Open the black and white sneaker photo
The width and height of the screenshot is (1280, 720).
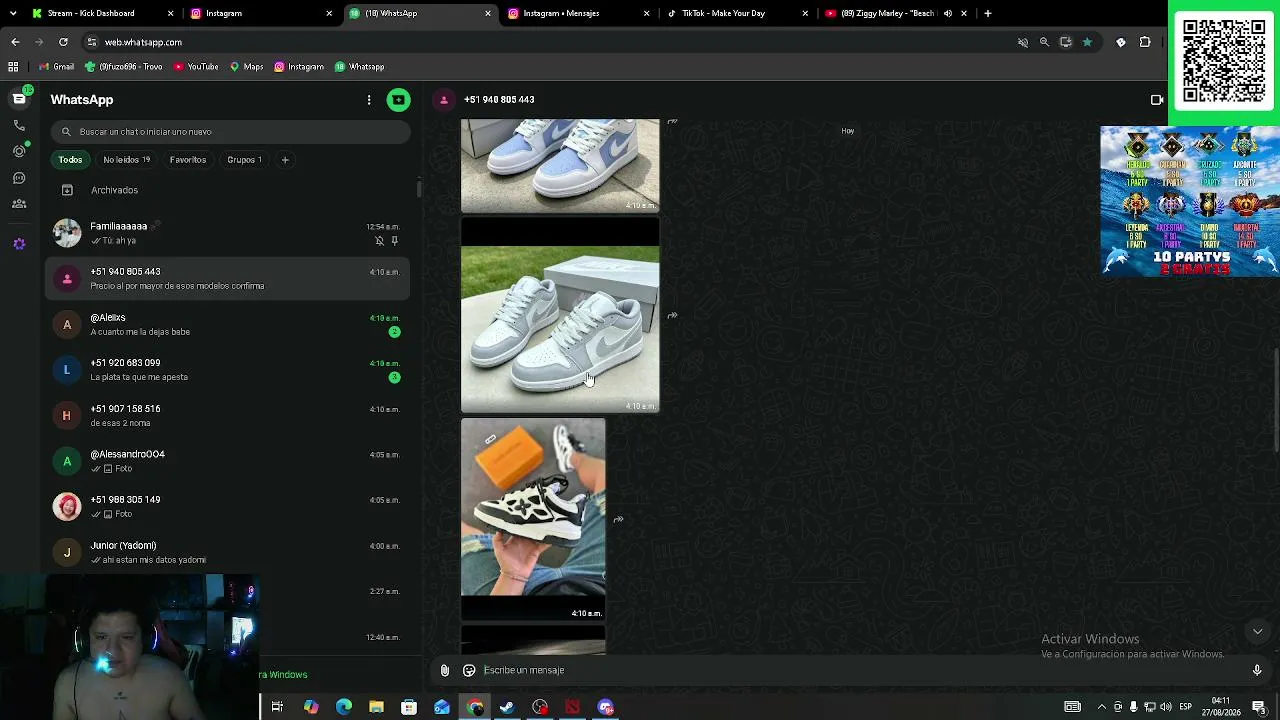[533, 519]
